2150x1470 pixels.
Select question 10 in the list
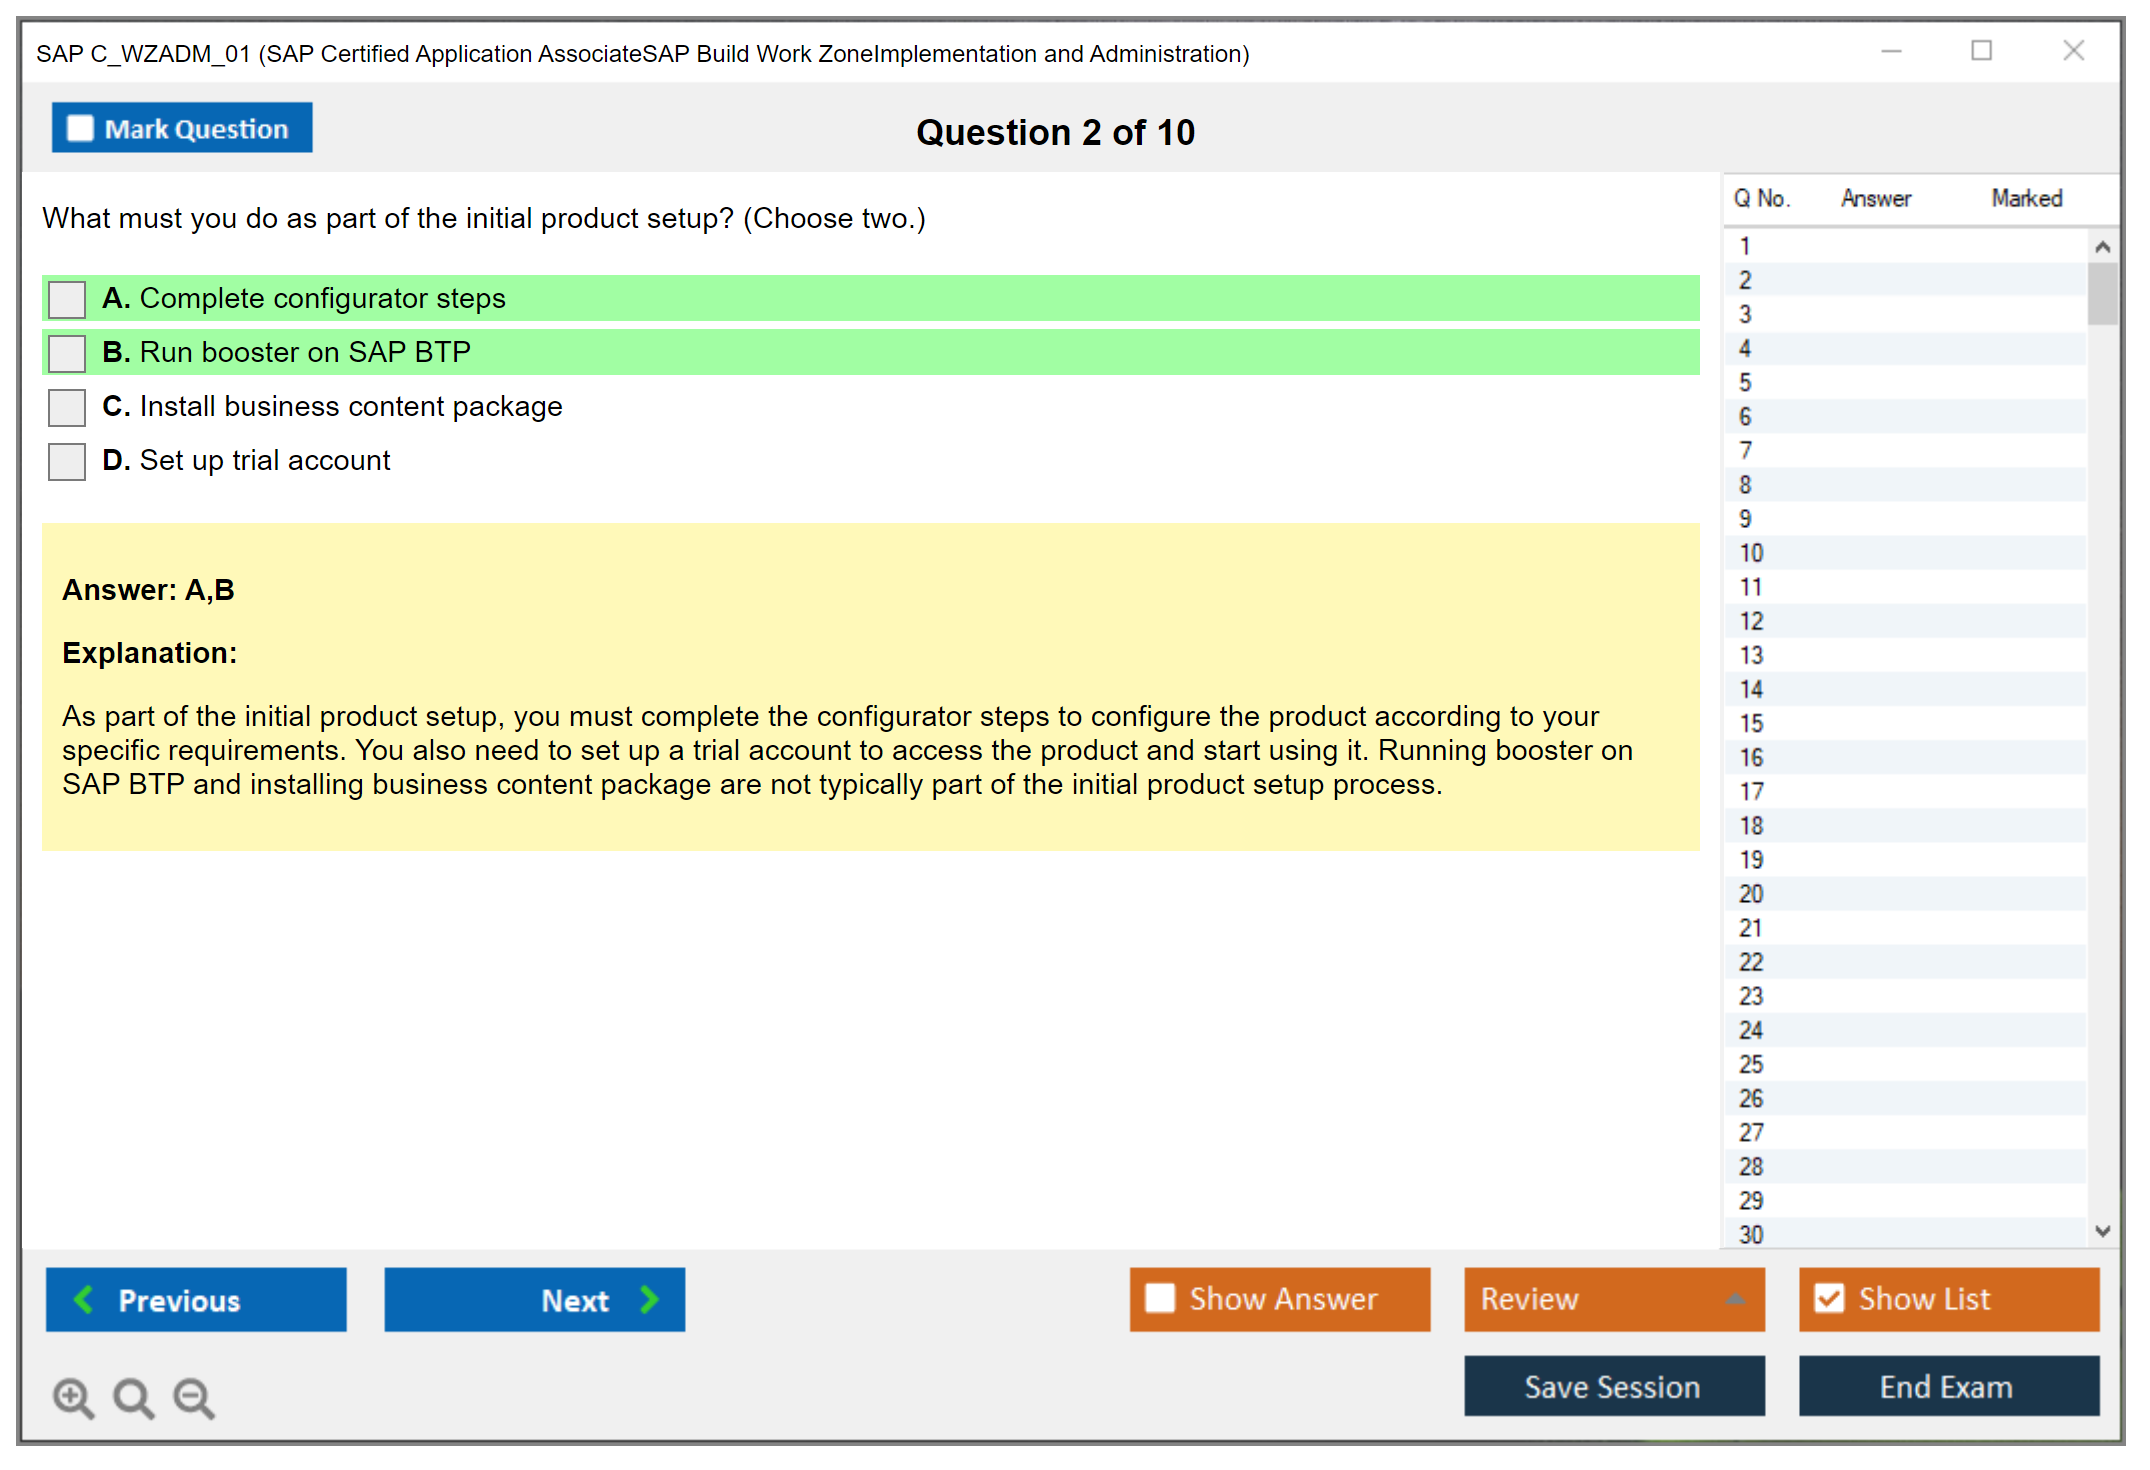coord(1751,553)
